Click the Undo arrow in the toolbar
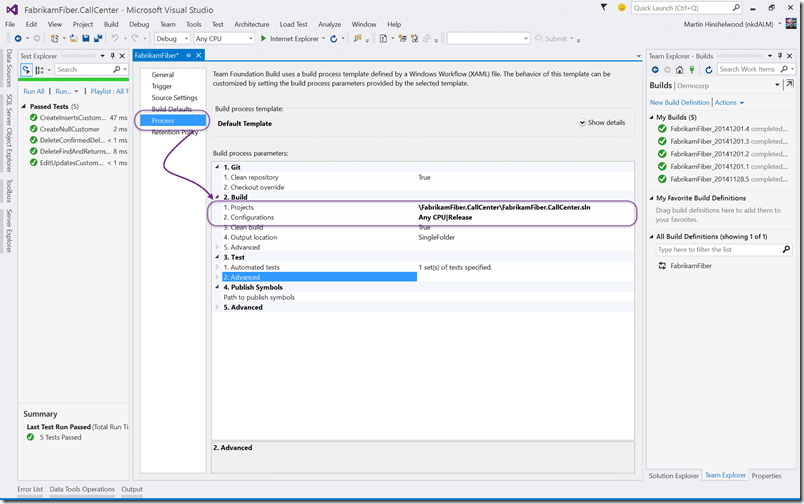The image size is (804, 504). pos(115,38)
